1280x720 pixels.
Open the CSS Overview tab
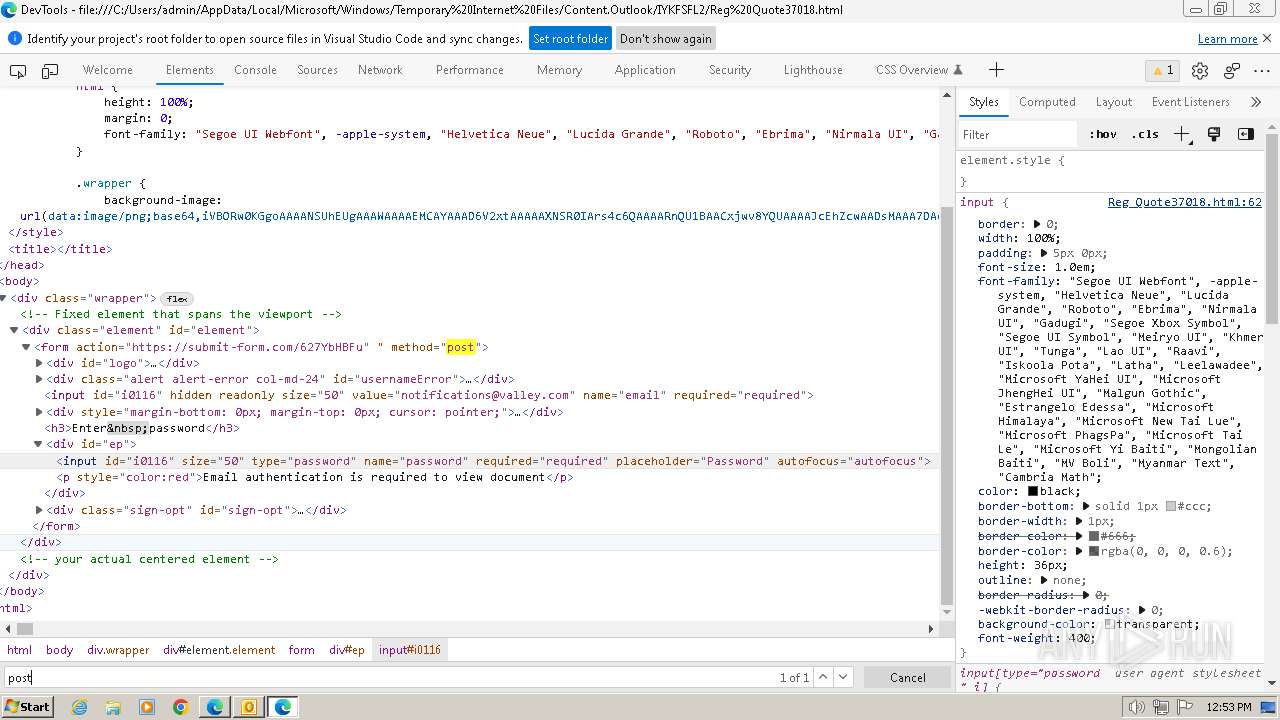coord(918,70)
